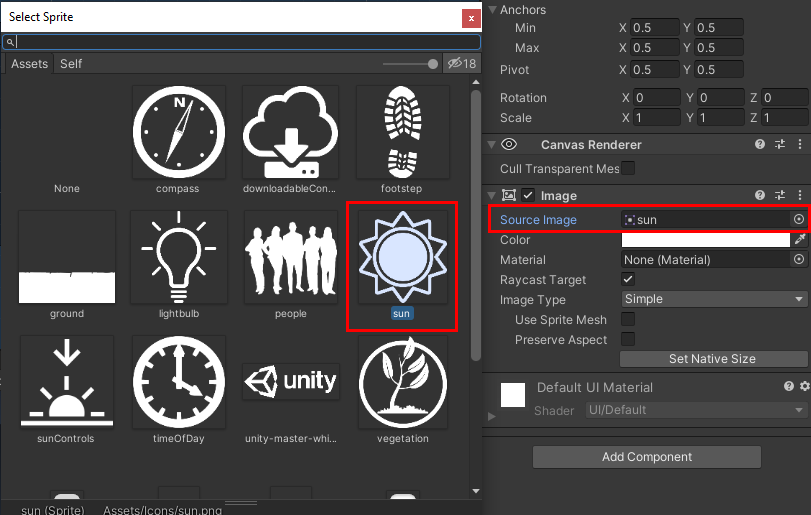811x515 pixels.
Task: Toggle hidden packages visibility (18)
Action: (x=462, y=64)
